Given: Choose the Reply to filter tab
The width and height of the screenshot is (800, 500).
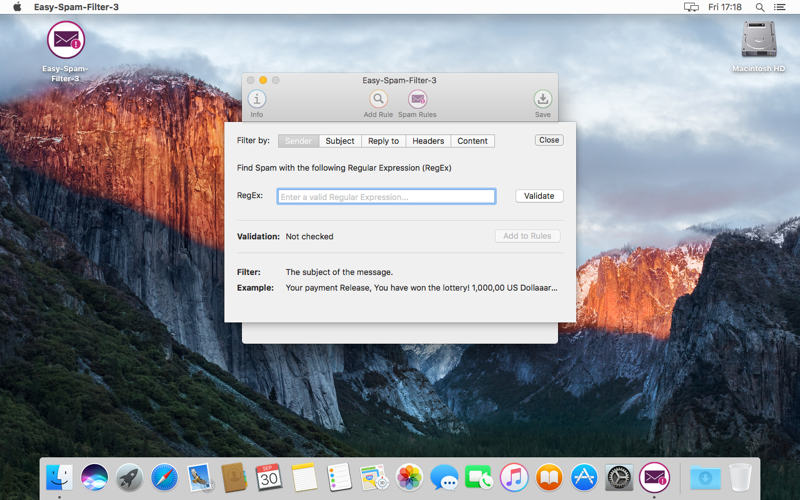Looking at the screenshot, I should 384,141.
